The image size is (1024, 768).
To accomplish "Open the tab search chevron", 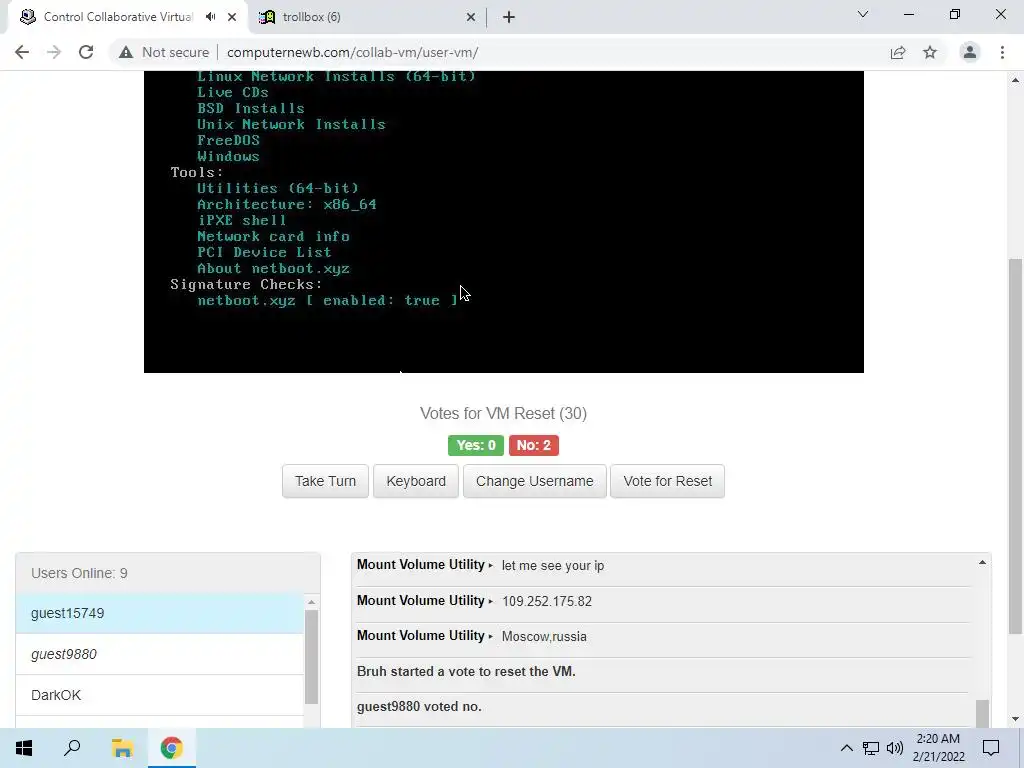I will tap(863, 14).
